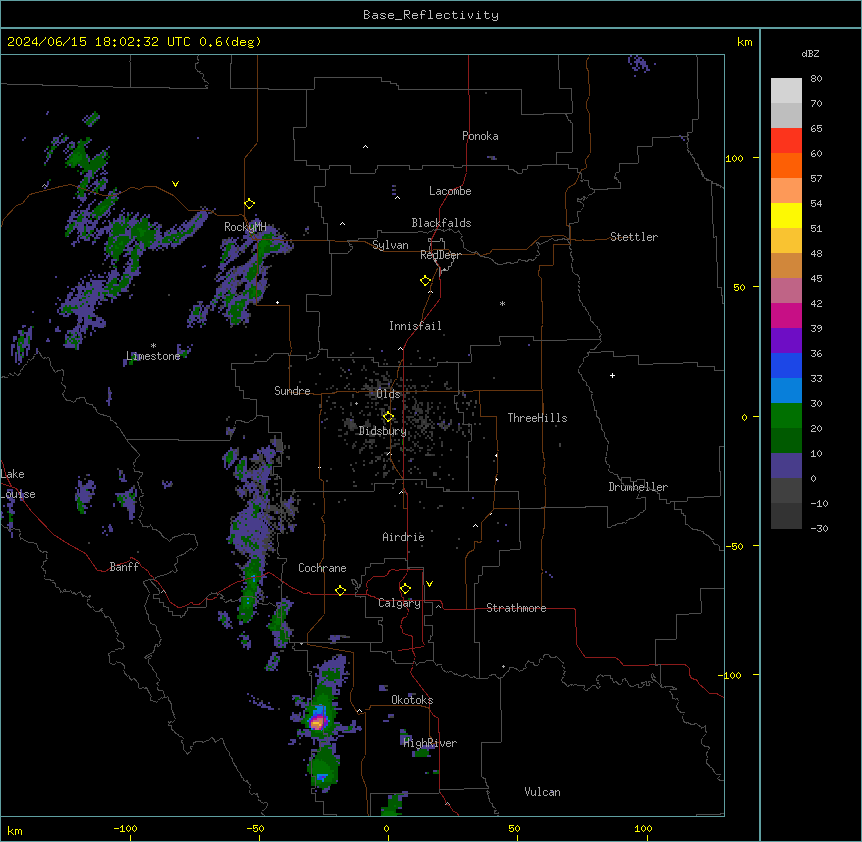Image resolution: width=862 pixels, height=842 pixels.
Task: Click the Blackfalds label
Action: 441,223
